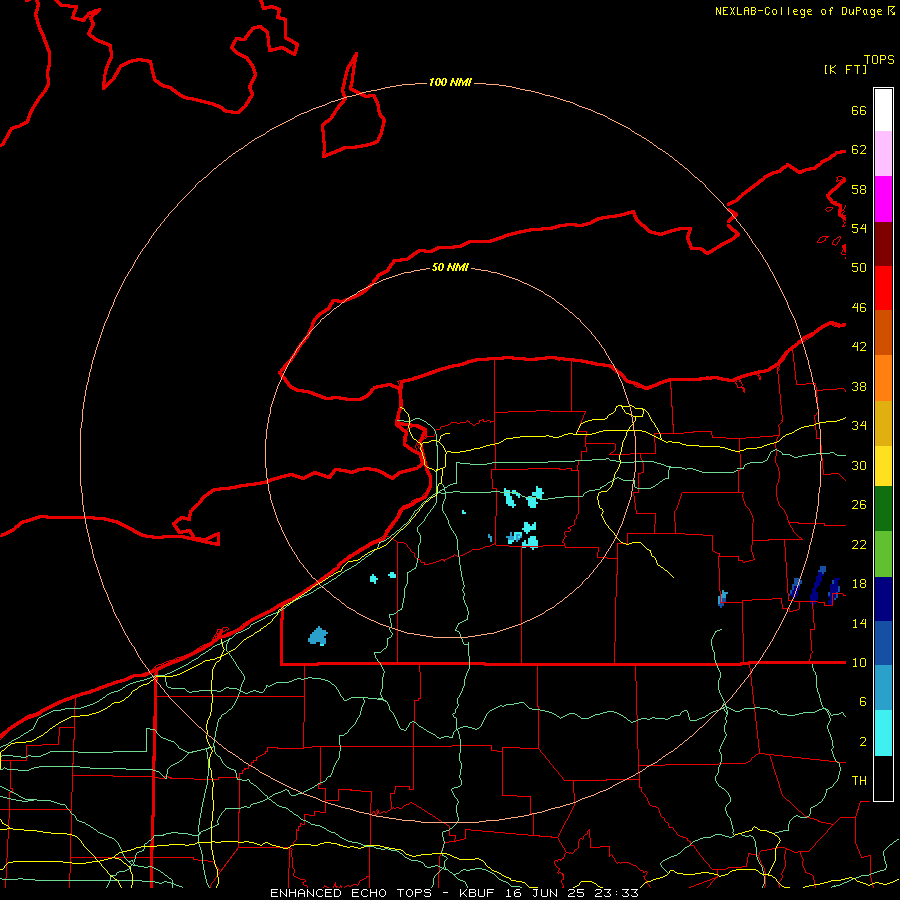Click the light blue 14 kft legend swatch
The height and width of the screenshot is (900, 900).
pyautogui.click(x=883, y=687)
